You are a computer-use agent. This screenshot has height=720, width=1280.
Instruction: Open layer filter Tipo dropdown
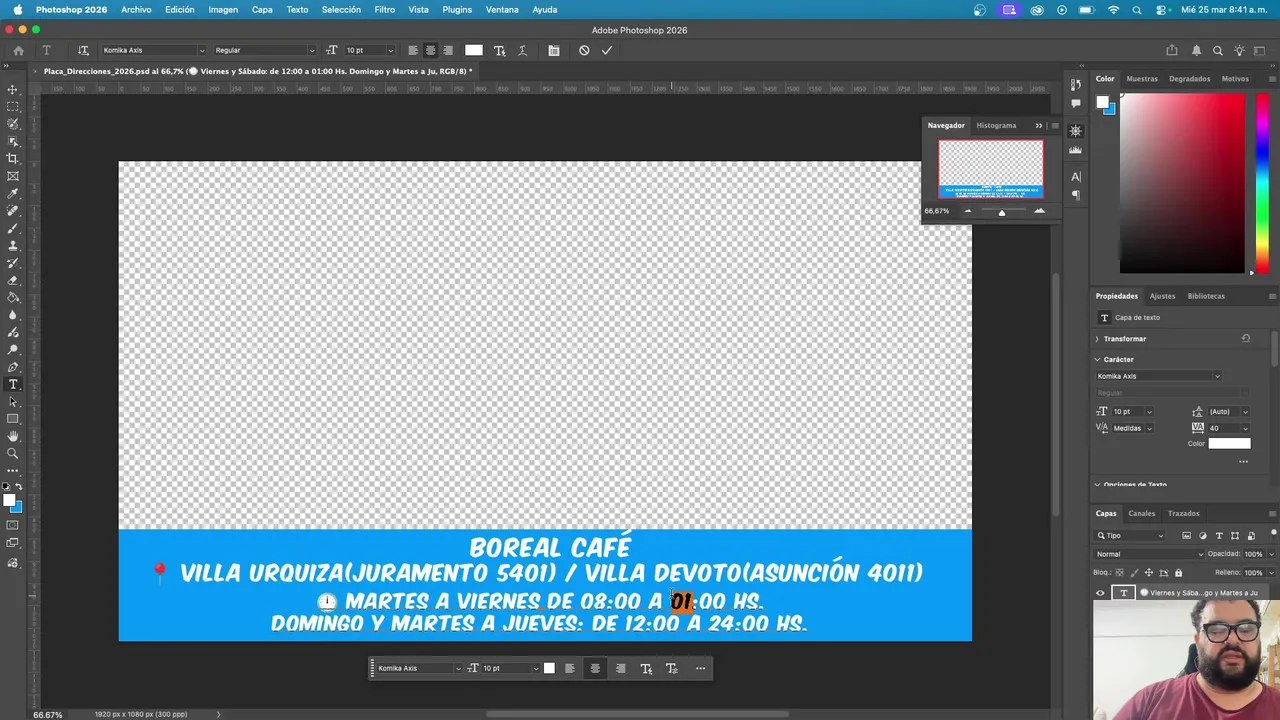[x=1131, y=536]
